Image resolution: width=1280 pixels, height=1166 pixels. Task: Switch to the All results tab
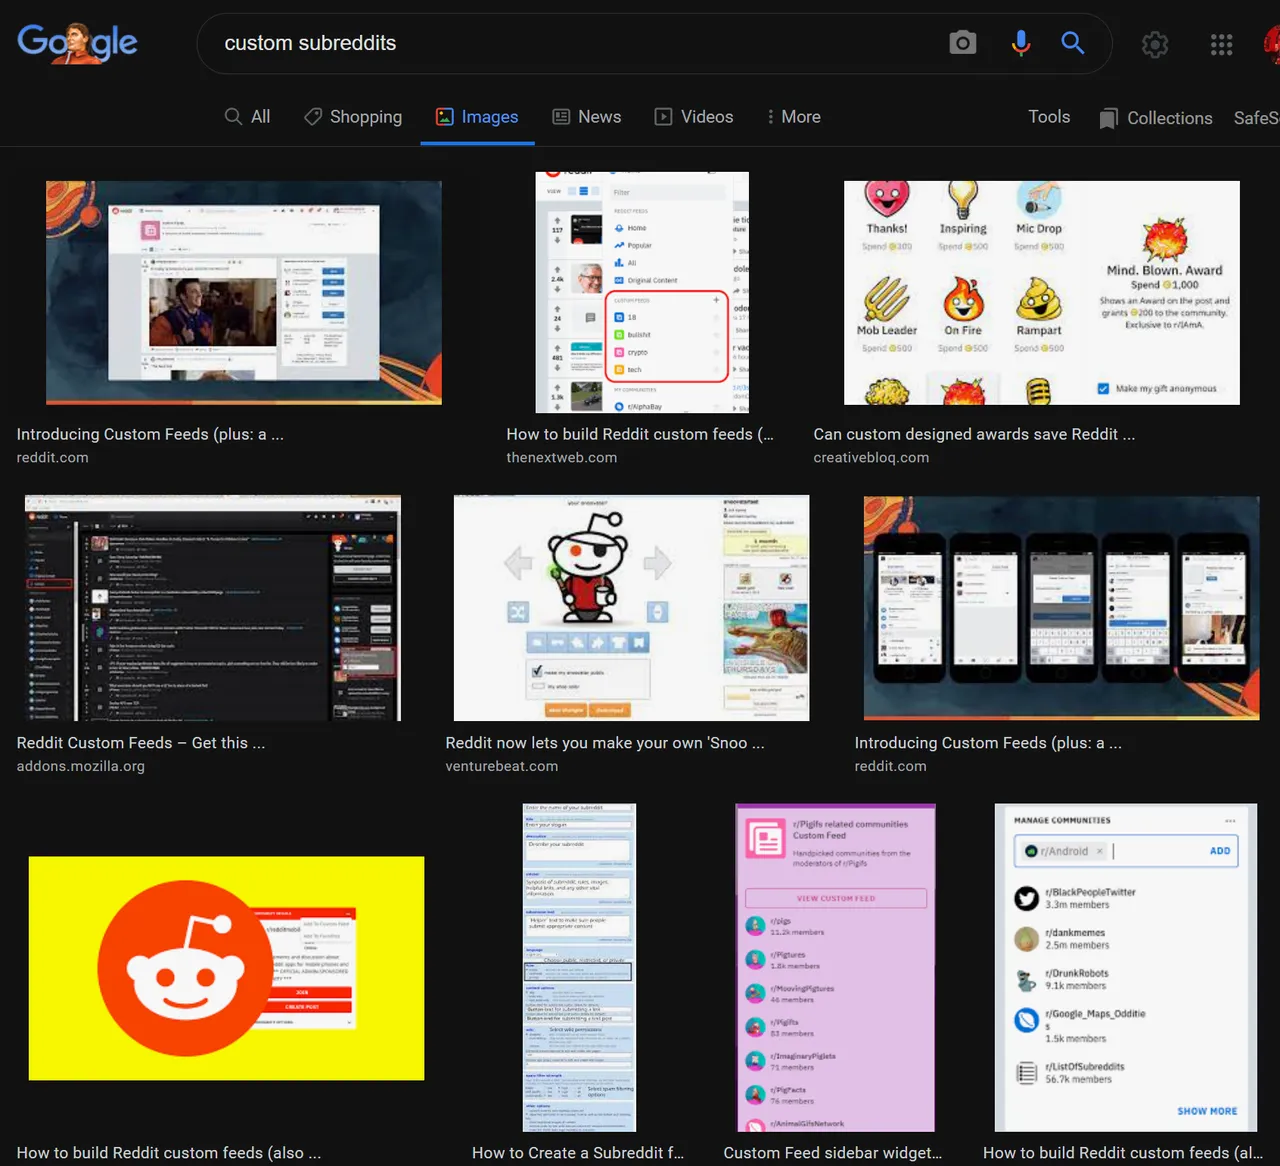[247, 117]
